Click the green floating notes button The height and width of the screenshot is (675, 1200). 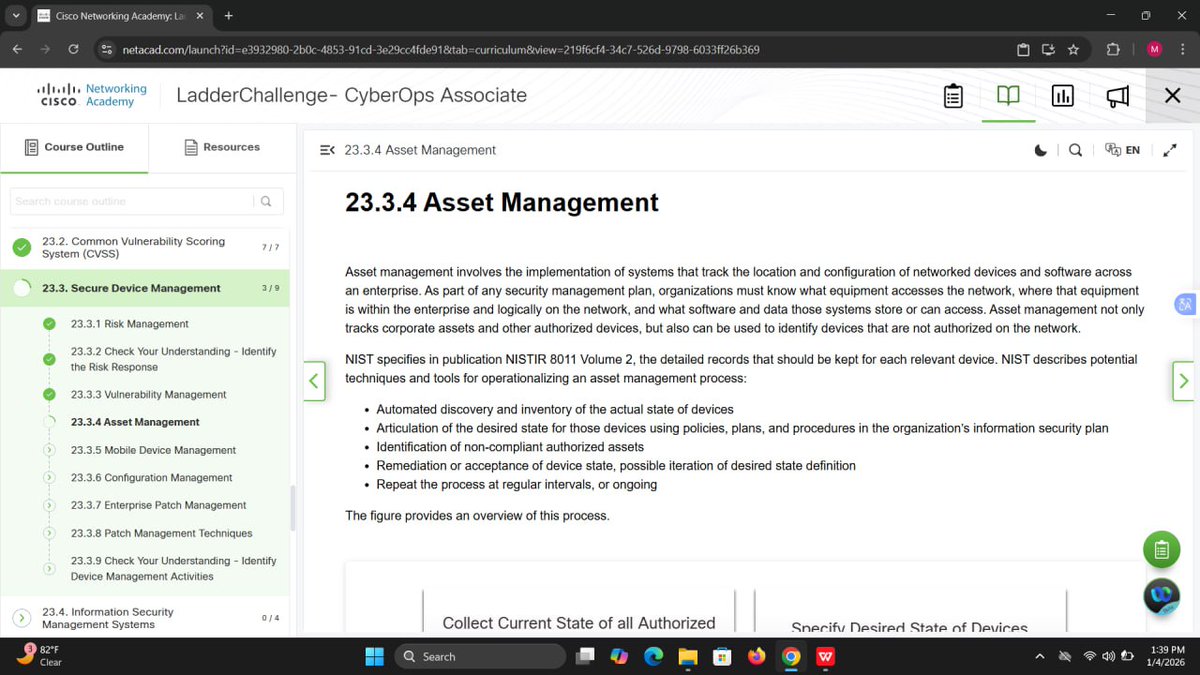point(1161,550)
